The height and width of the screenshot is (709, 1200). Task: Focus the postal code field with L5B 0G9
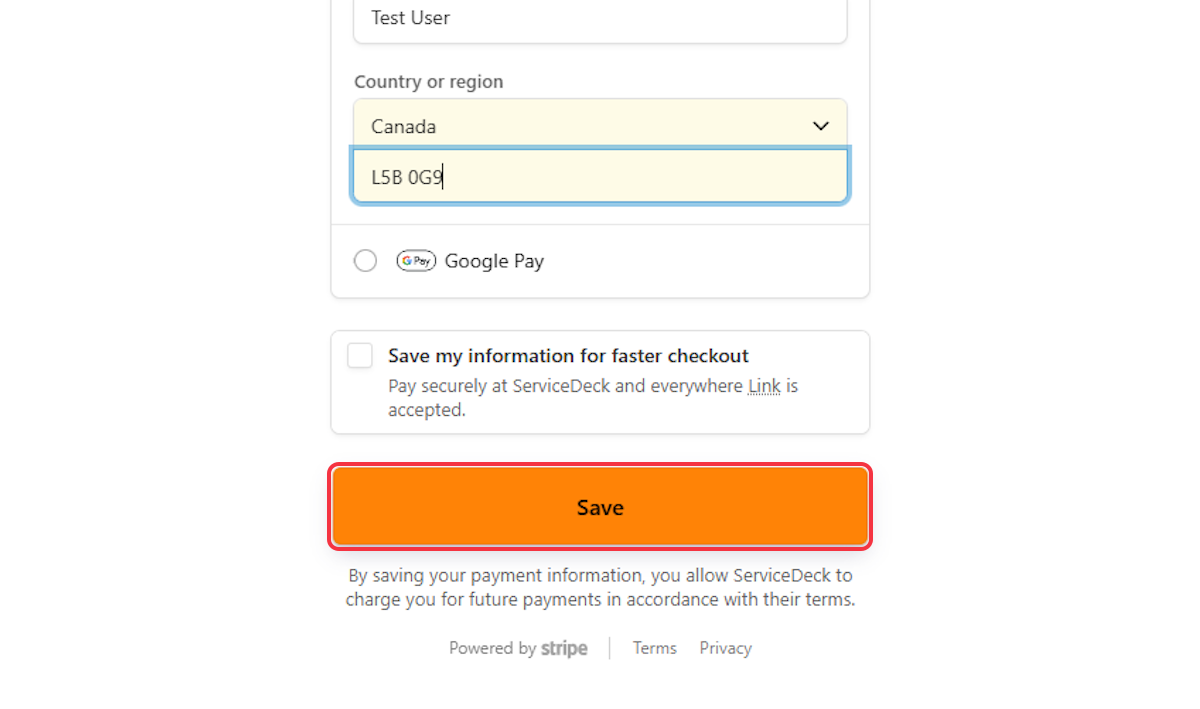[x=600, y=177]
